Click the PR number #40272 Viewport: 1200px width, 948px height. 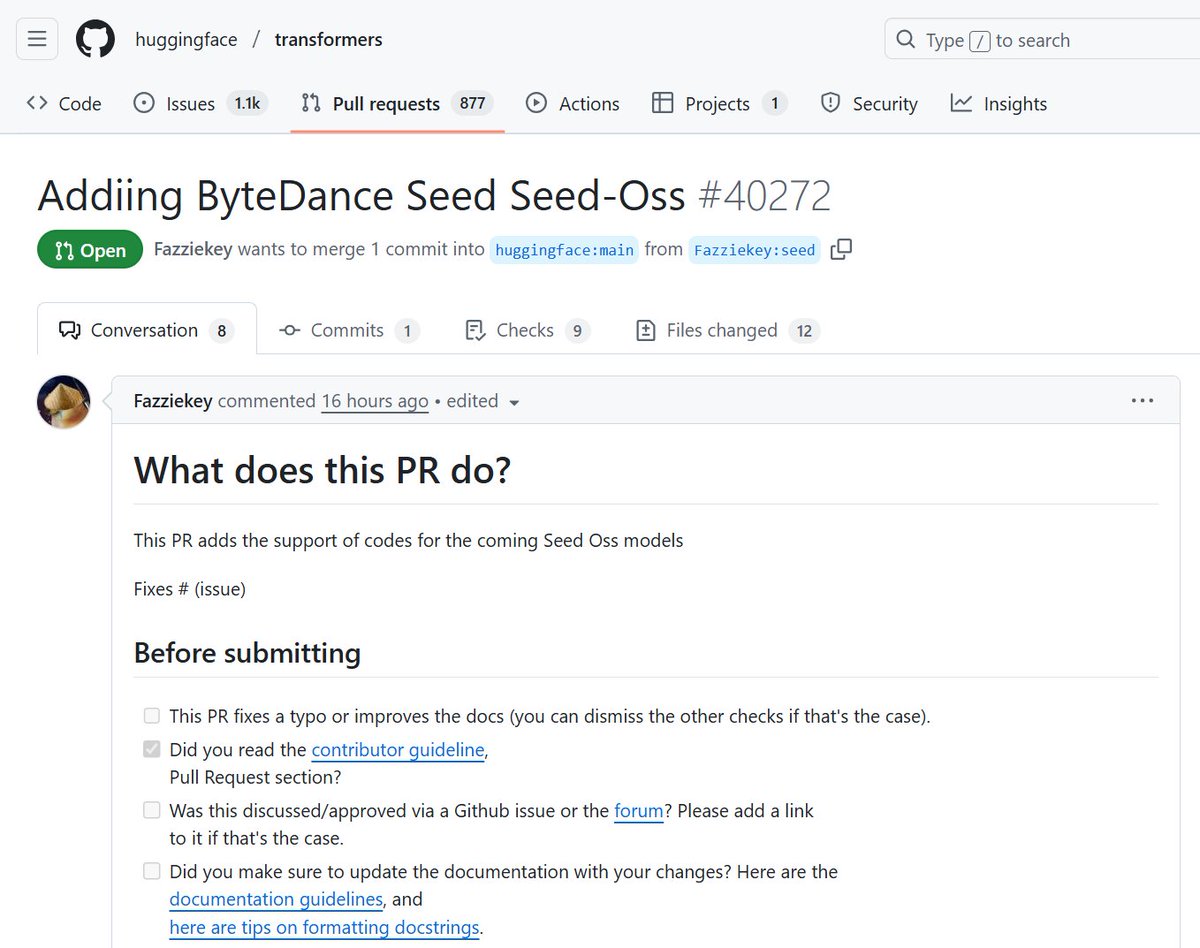(x=763, y=197)
